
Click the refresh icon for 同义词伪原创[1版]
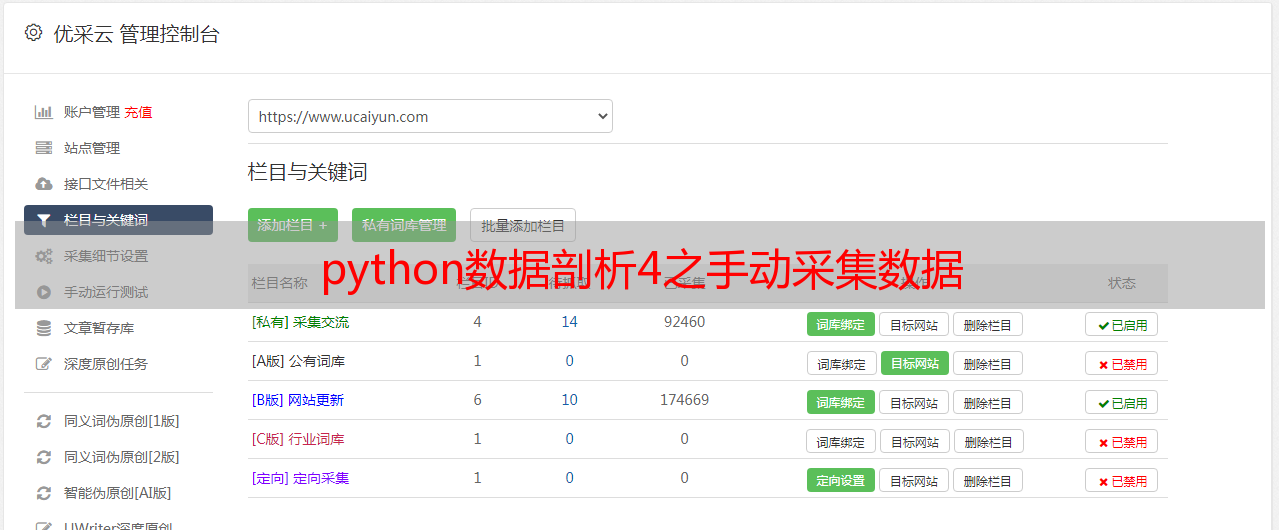(43, 421)
